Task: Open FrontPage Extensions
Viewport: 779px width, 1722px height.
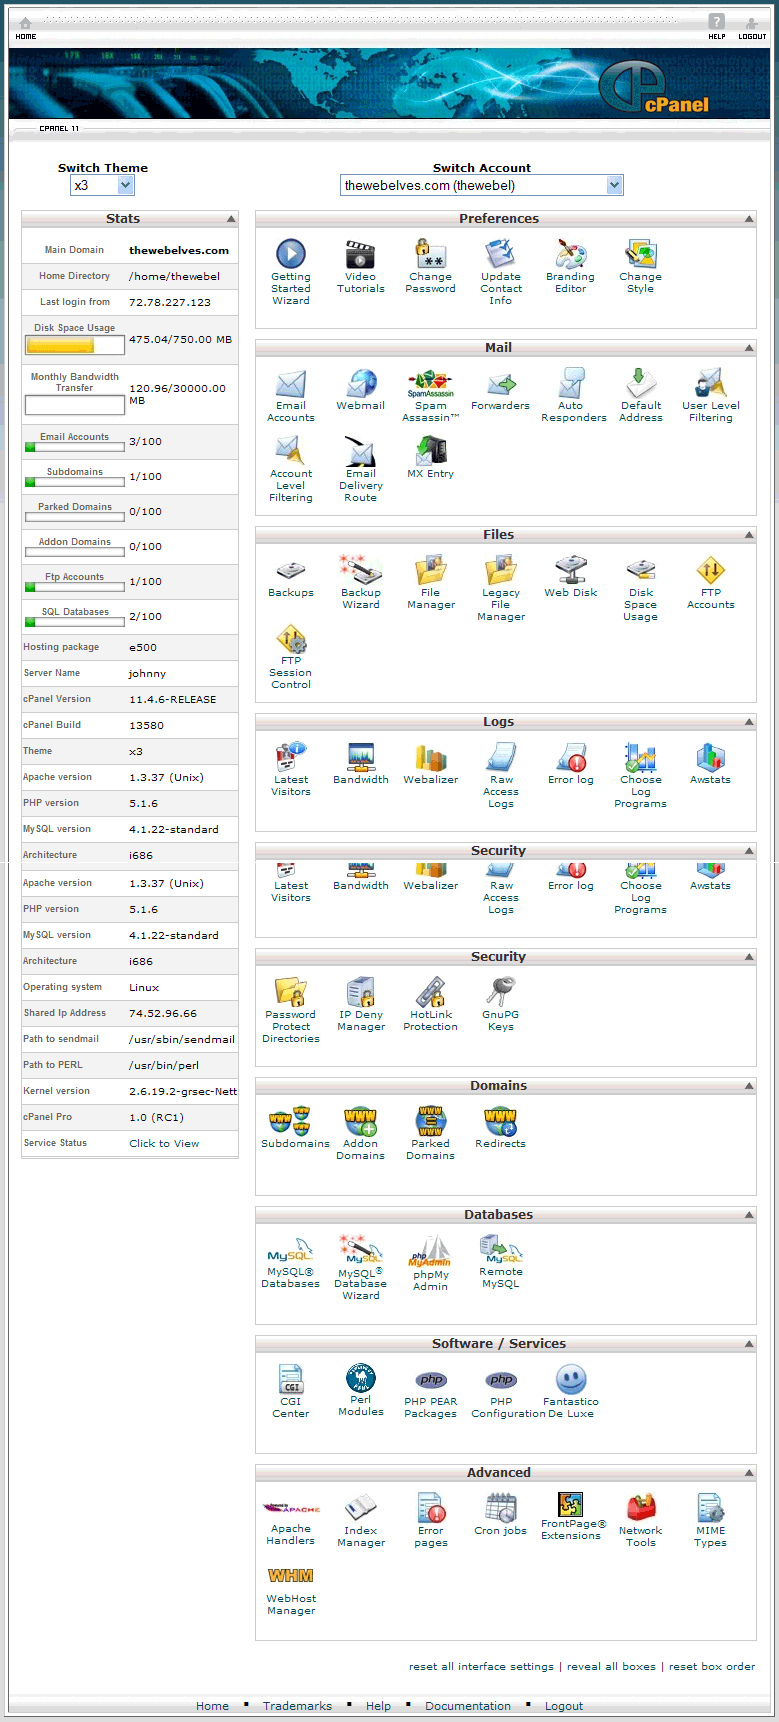Action: 573,1517
